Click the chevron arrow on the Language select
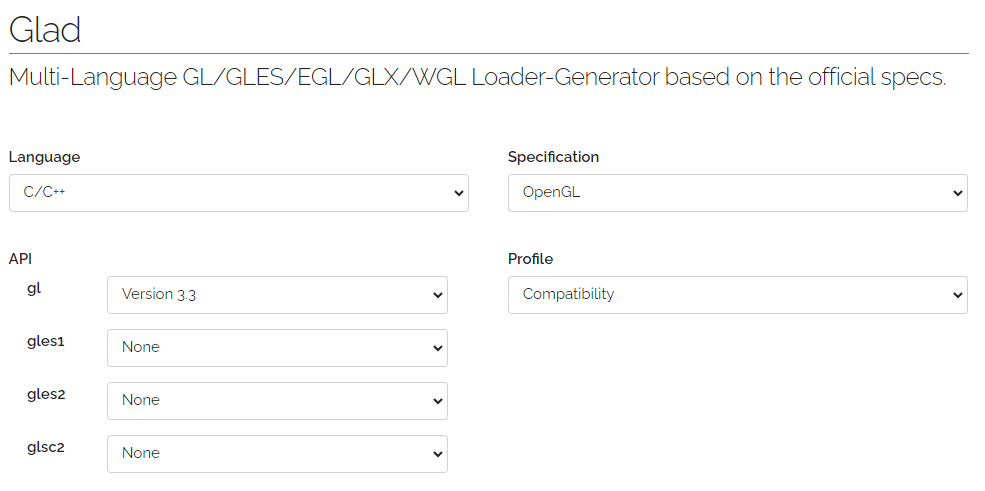This screenshot has width=985, height=491. [459, 193]
